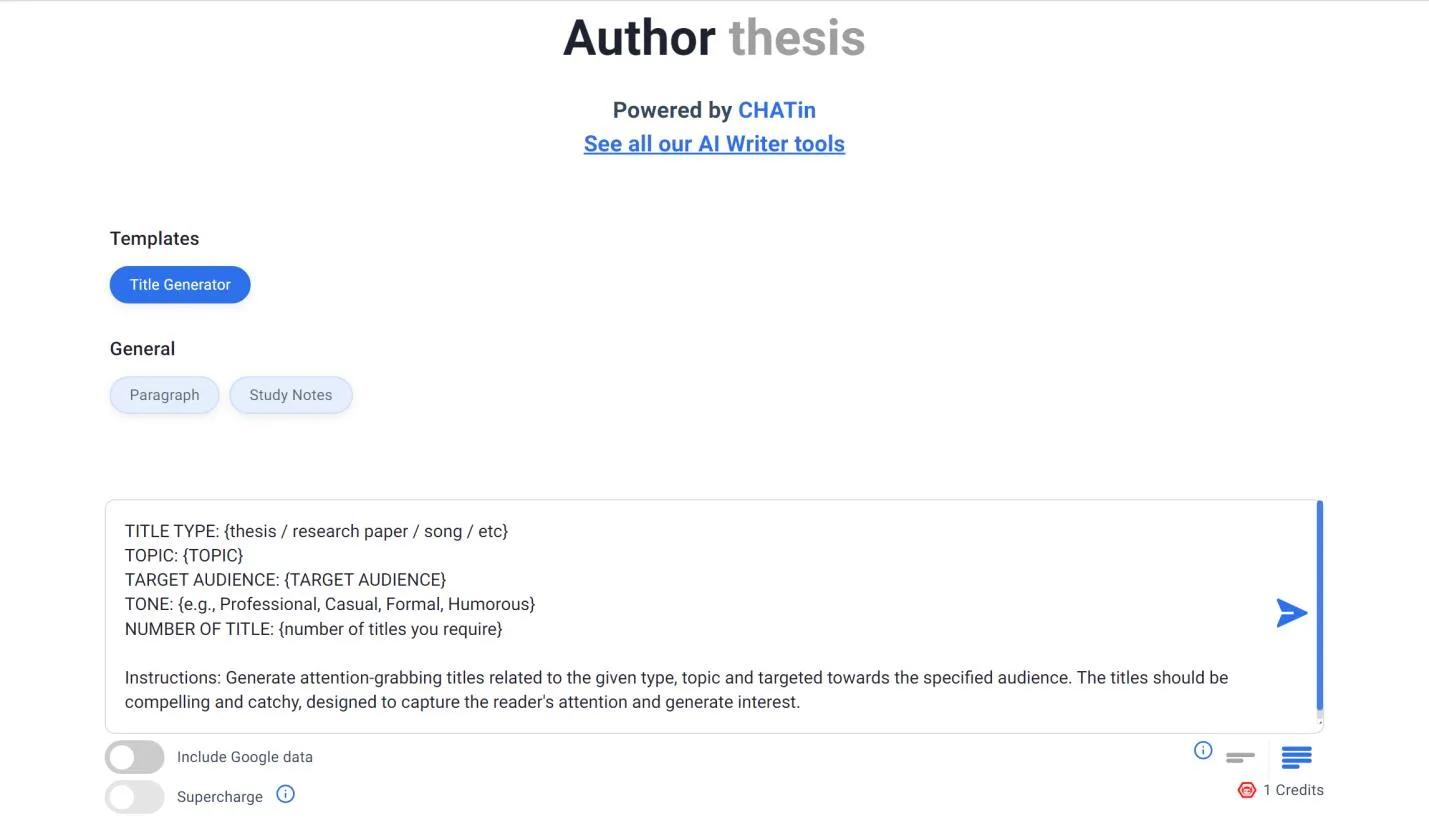Screen dimensions: 1429x820
Task: Click the send prompt arrow icon
Action: [x=1291, y=612]
